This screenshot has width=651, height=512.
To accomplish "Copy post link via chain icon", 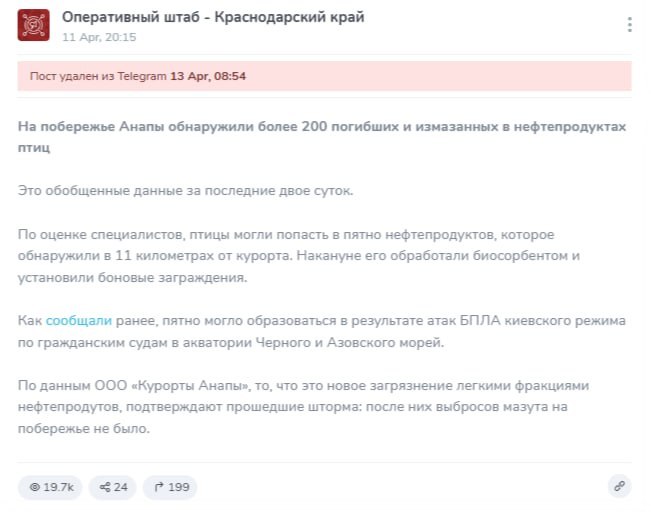I will coord(619,487).
